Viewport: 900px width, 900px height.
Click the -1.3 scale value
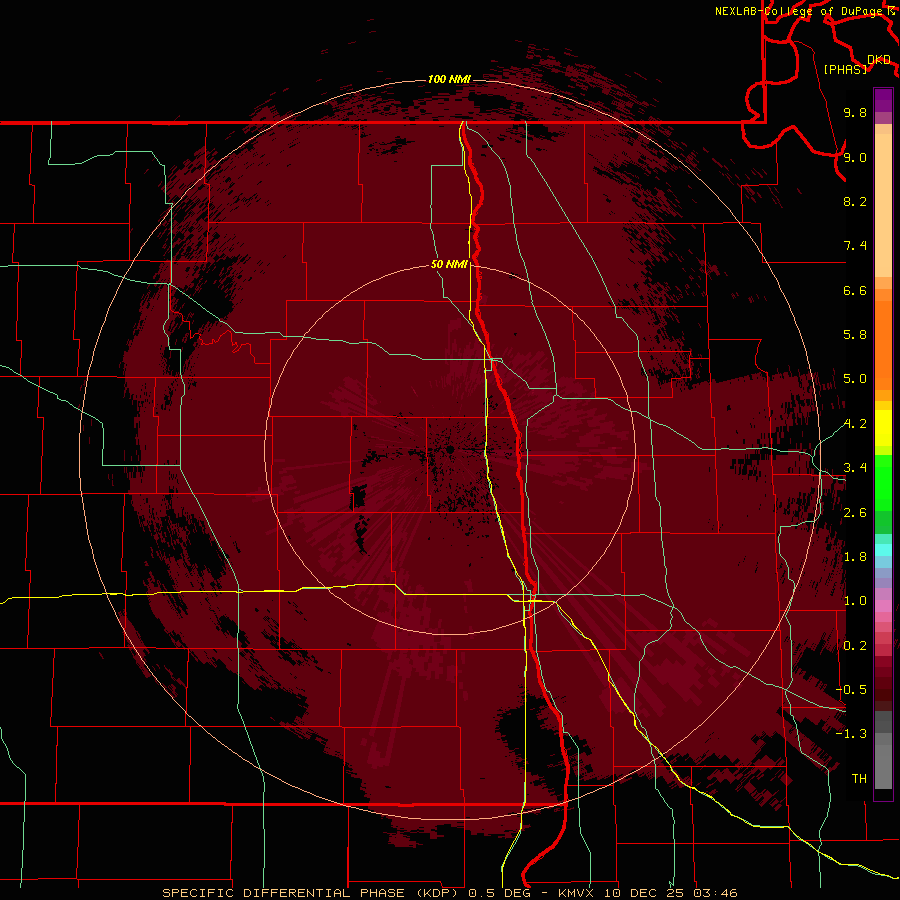tap(851, 734)
